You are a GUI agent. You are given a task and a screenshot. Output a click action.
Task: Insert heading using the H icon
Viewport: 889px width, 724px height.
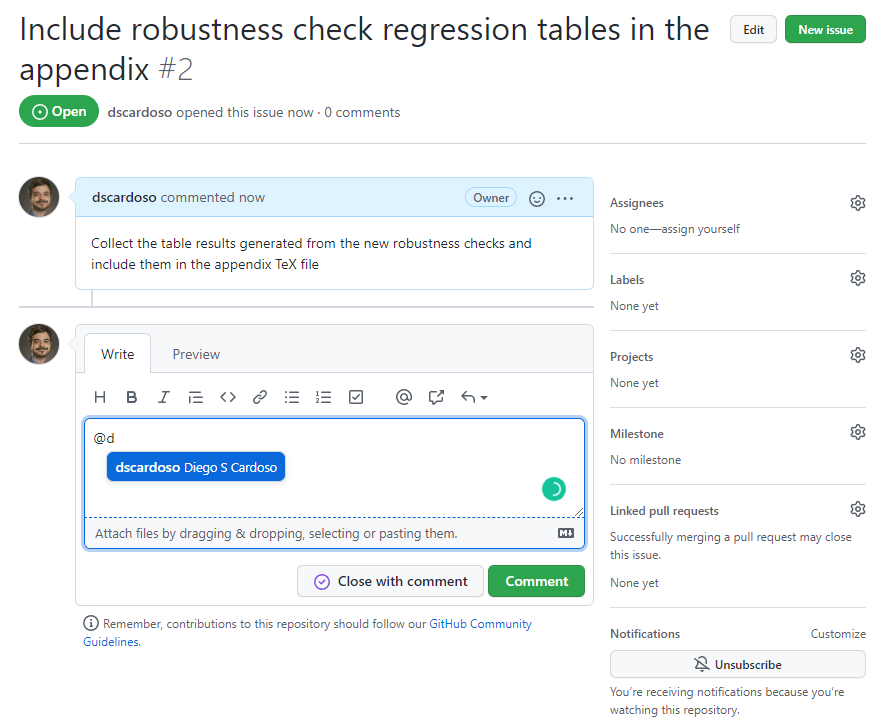coord(100,397)
